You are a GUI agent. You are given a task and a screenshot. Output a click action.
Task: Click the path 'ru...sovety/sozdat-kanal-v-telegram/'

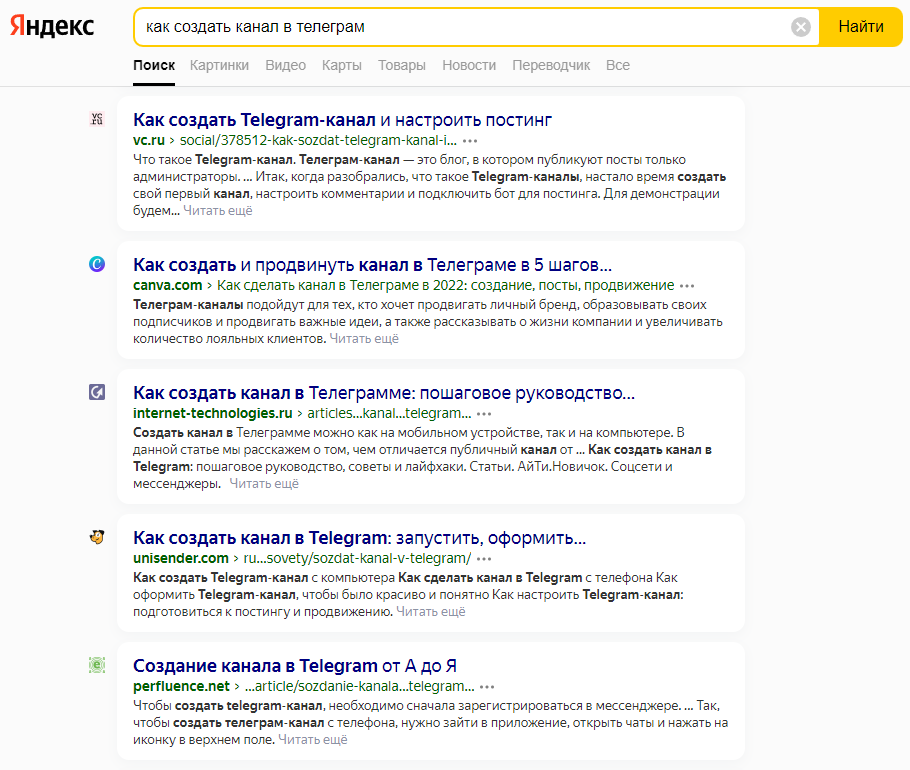(x=357, y=558)
